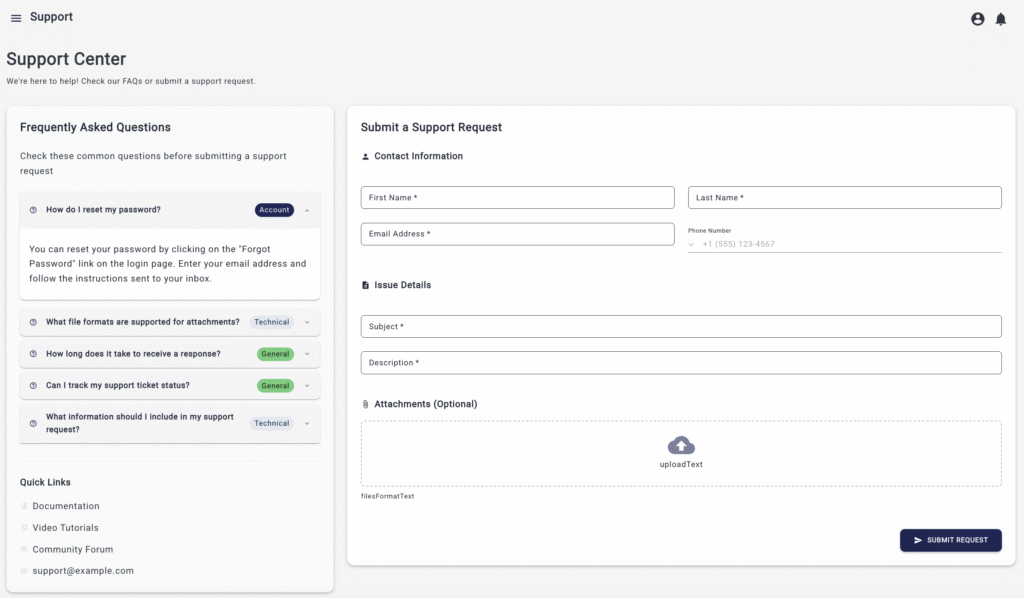Click the Documentation link icon
Screen dimensions: 1024x598
pos(25,506)
